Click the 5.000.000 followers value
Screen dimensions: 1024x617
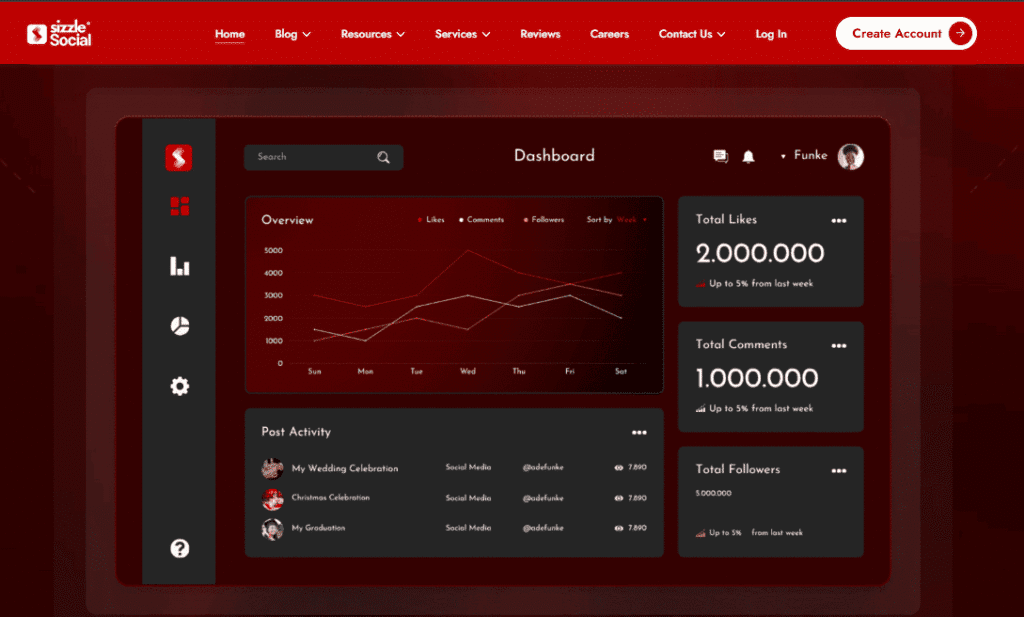(x=713, y=493)
